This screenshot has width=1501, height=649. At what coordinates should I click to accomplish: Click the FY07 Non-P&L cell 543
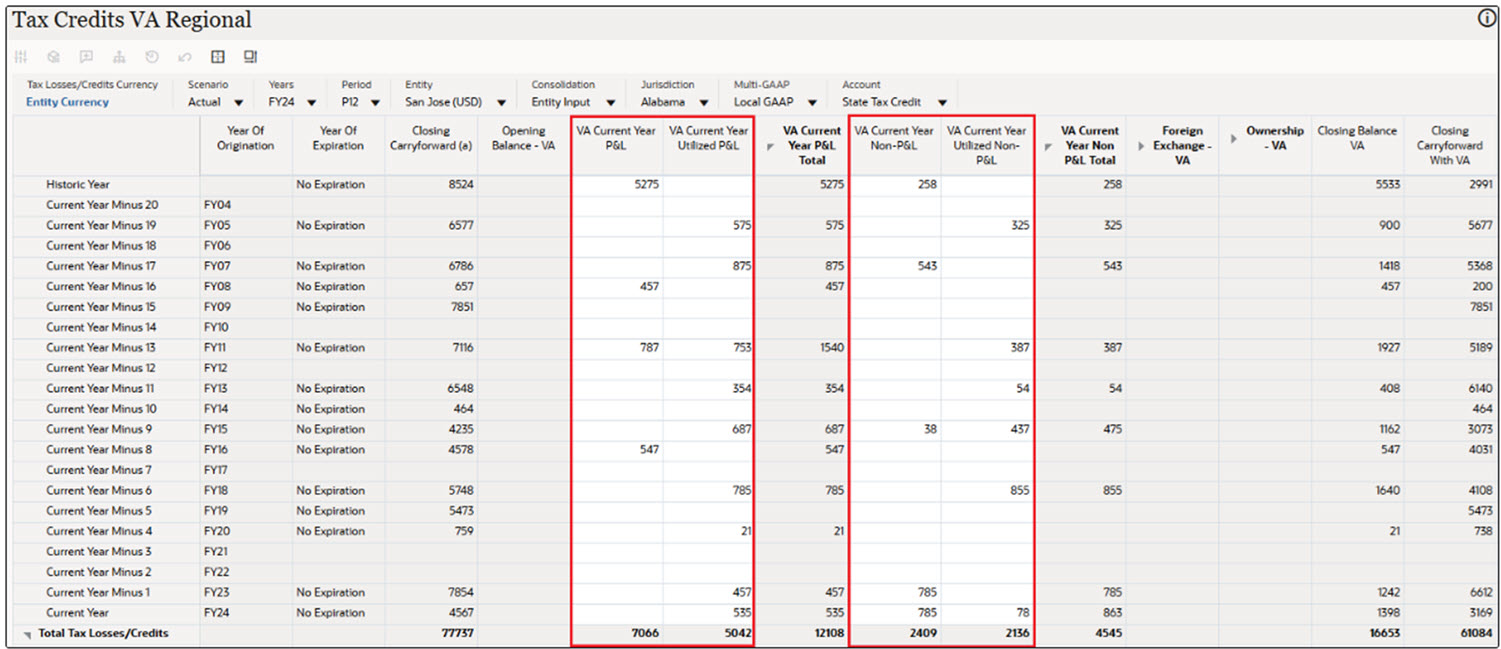click(894, 266)
